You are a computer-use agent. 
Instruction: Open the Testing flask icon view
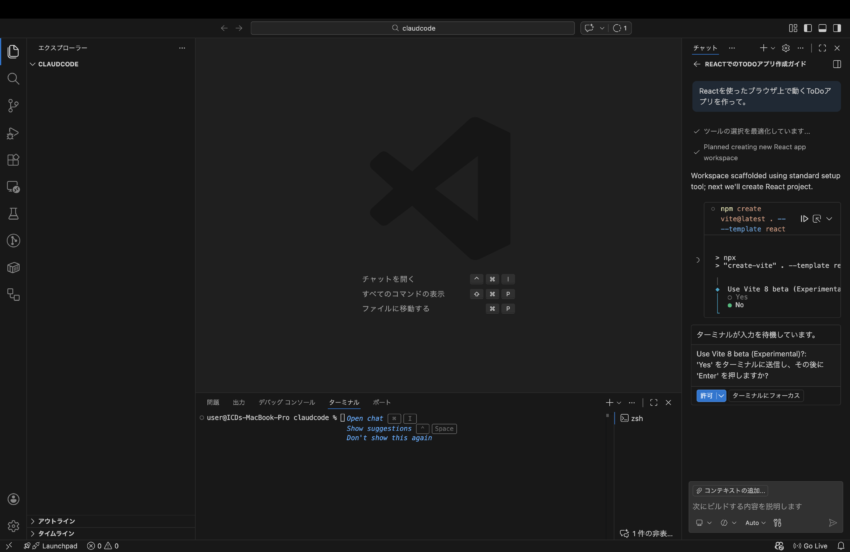[13, 213]
